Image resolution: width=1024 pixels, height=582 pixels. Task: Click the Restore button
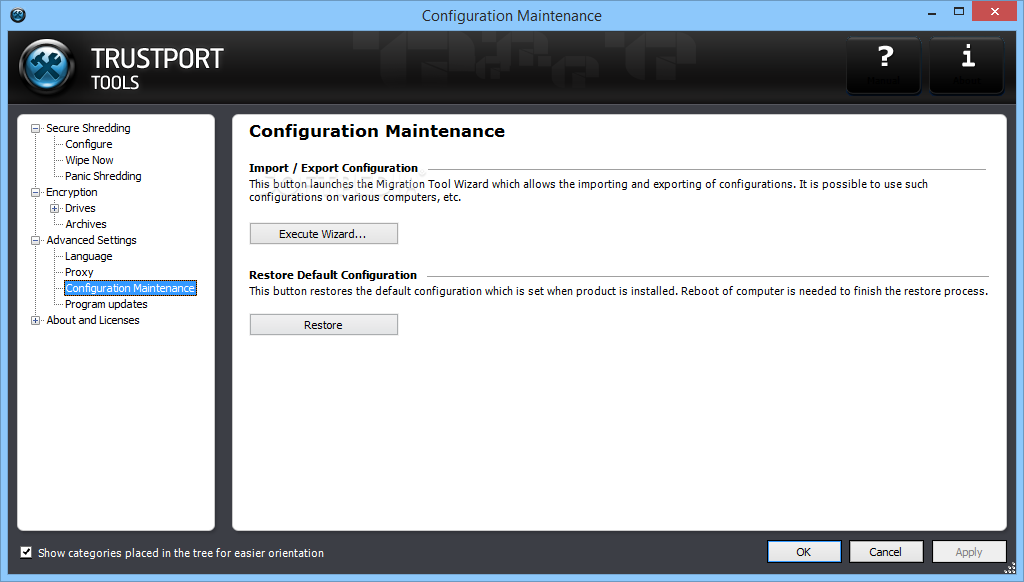(323, 325)
